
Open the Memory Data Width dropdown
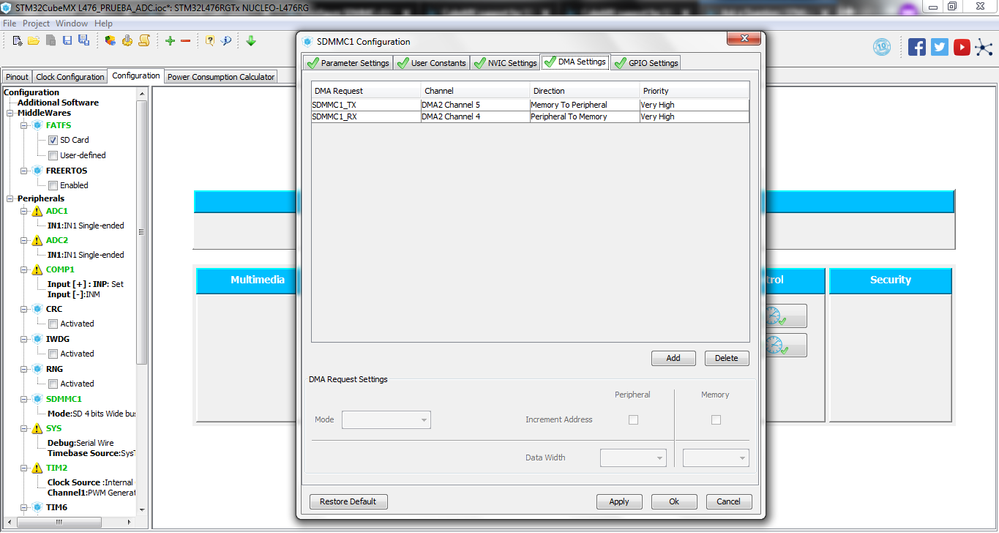click(716, 458)
